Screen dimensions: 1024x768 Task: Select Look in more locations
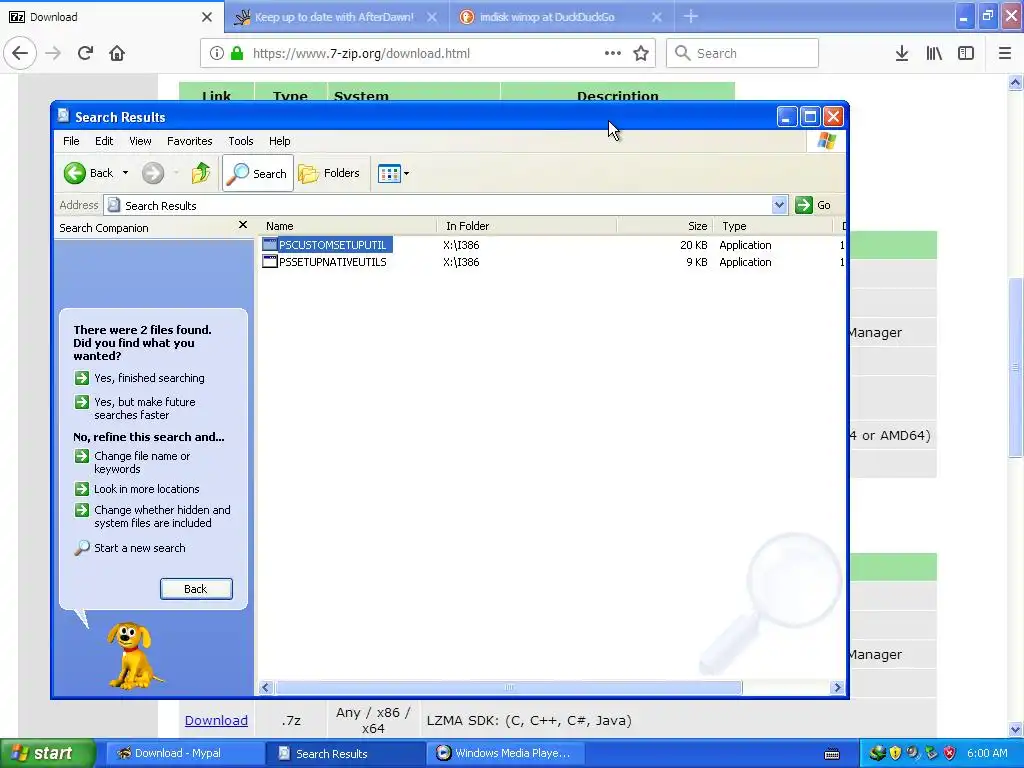pos(146,489)
